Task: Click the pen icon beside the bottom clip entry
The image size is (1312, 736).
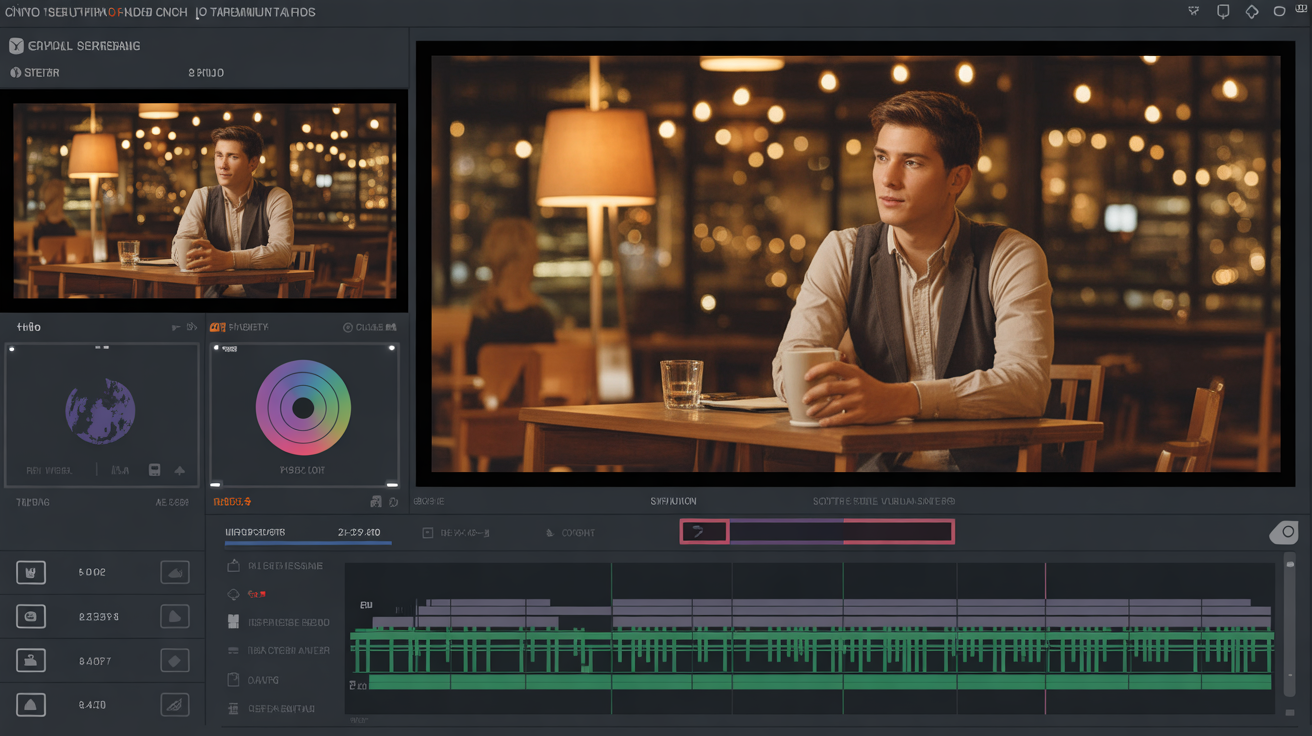Action: coord(175,704)
